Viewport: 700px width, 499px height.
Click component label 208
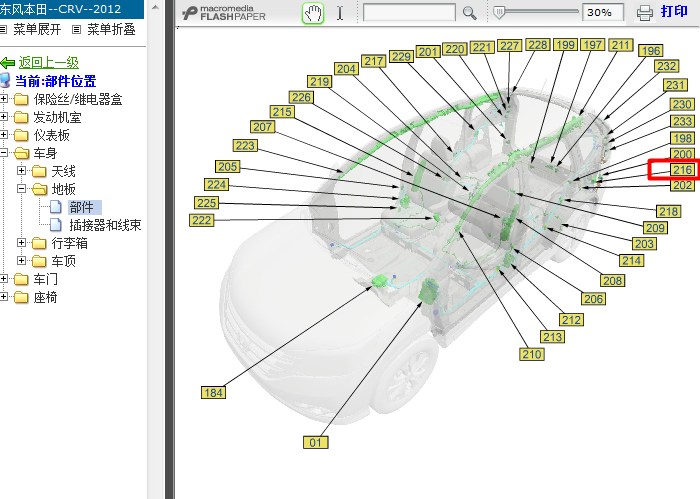[x=612, y=281]
